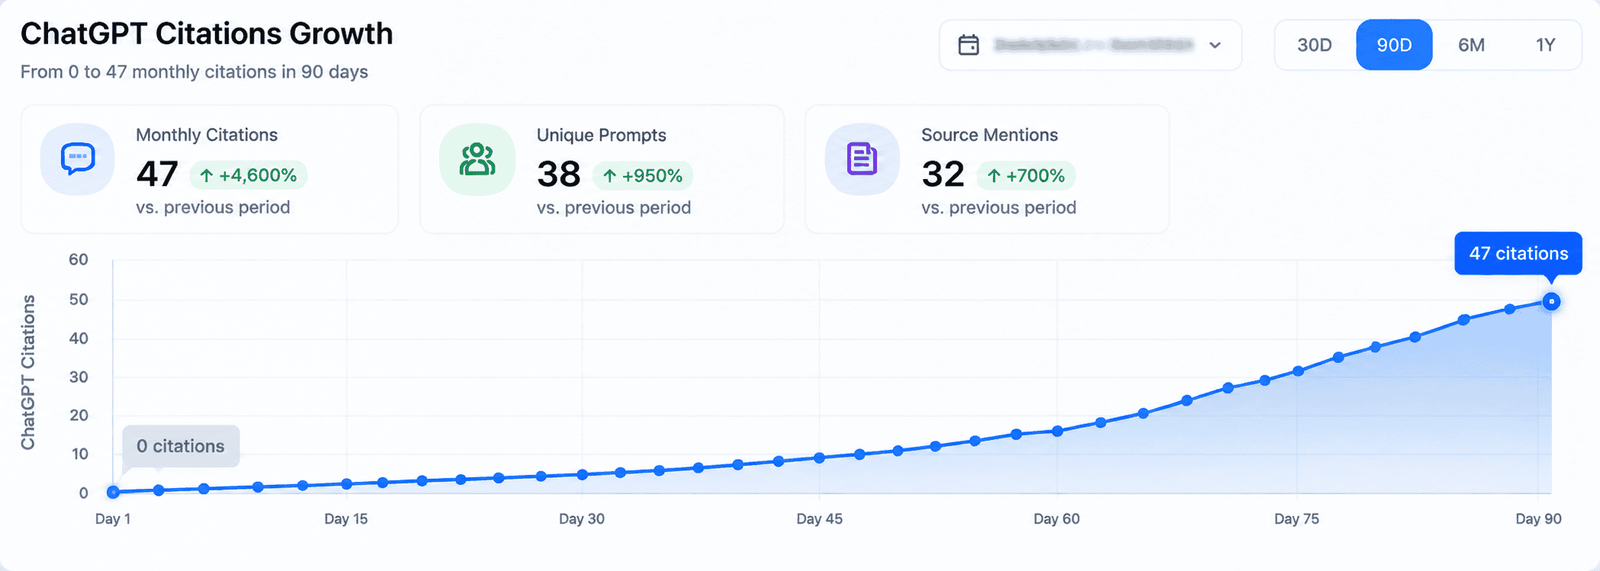The height and width of the screenshot is (571, 1600).
Task: Click the Day 75 axis label
Action: (x=1296, y=518)
